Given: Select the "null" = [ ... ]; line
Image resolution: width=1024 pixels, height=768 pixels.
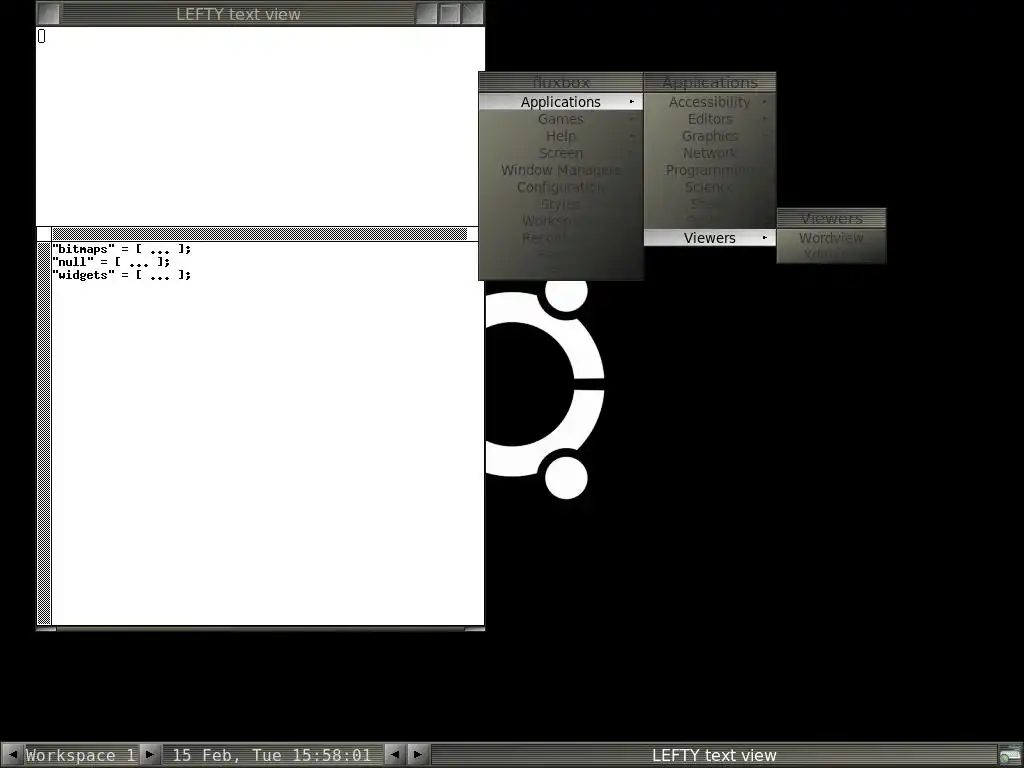Looking at the screenshot, I should 111,262.
